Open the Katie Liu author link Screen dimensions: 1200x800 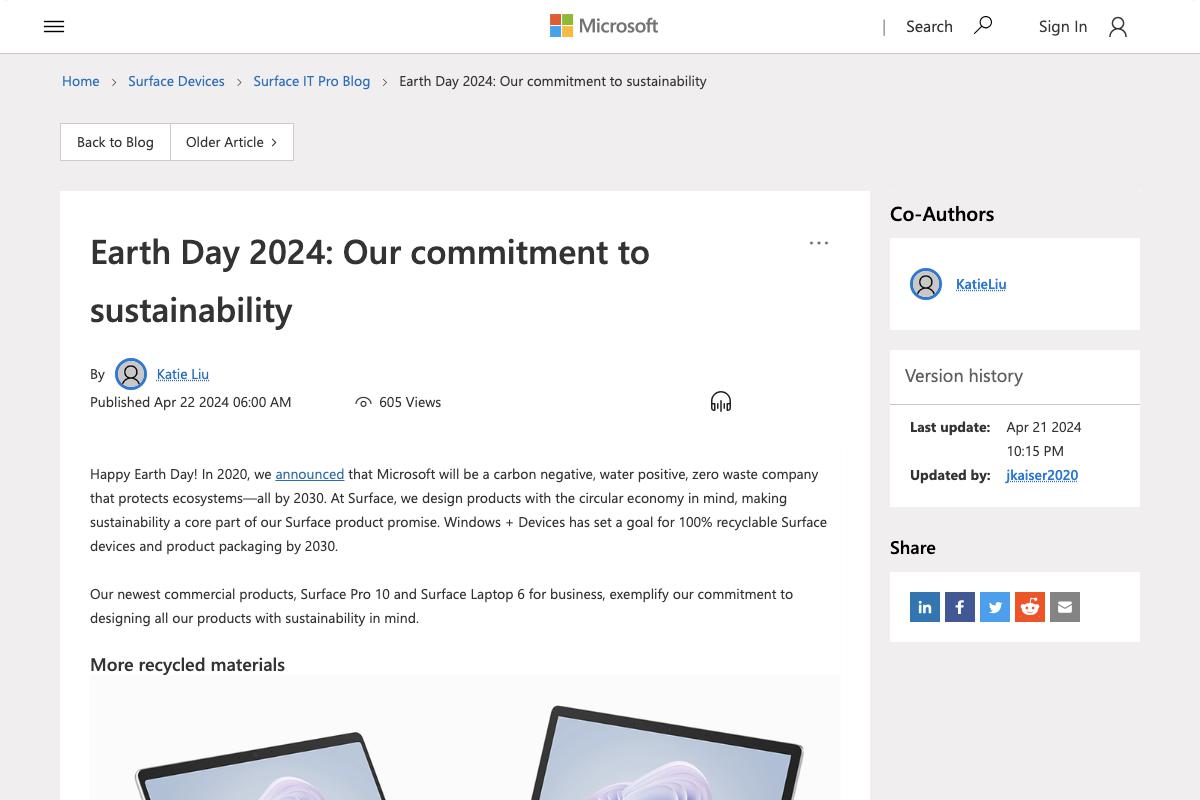[x=183, y=374]
